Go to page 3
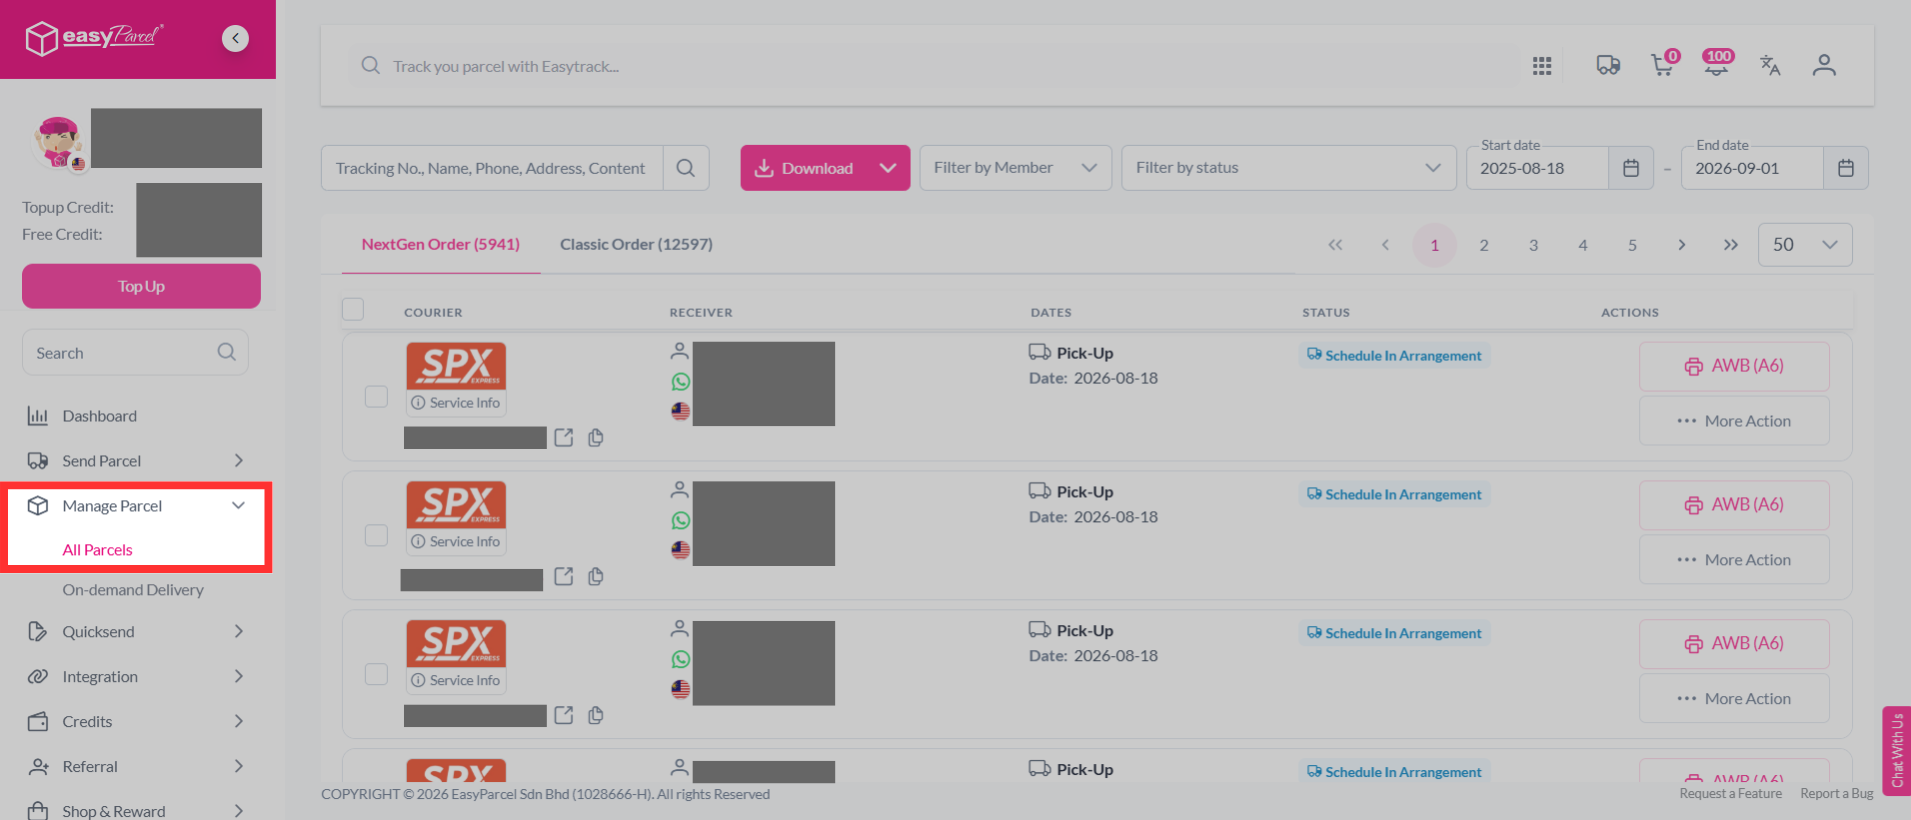This screenshot has height=820, width=1911. tap(1533, 245)
